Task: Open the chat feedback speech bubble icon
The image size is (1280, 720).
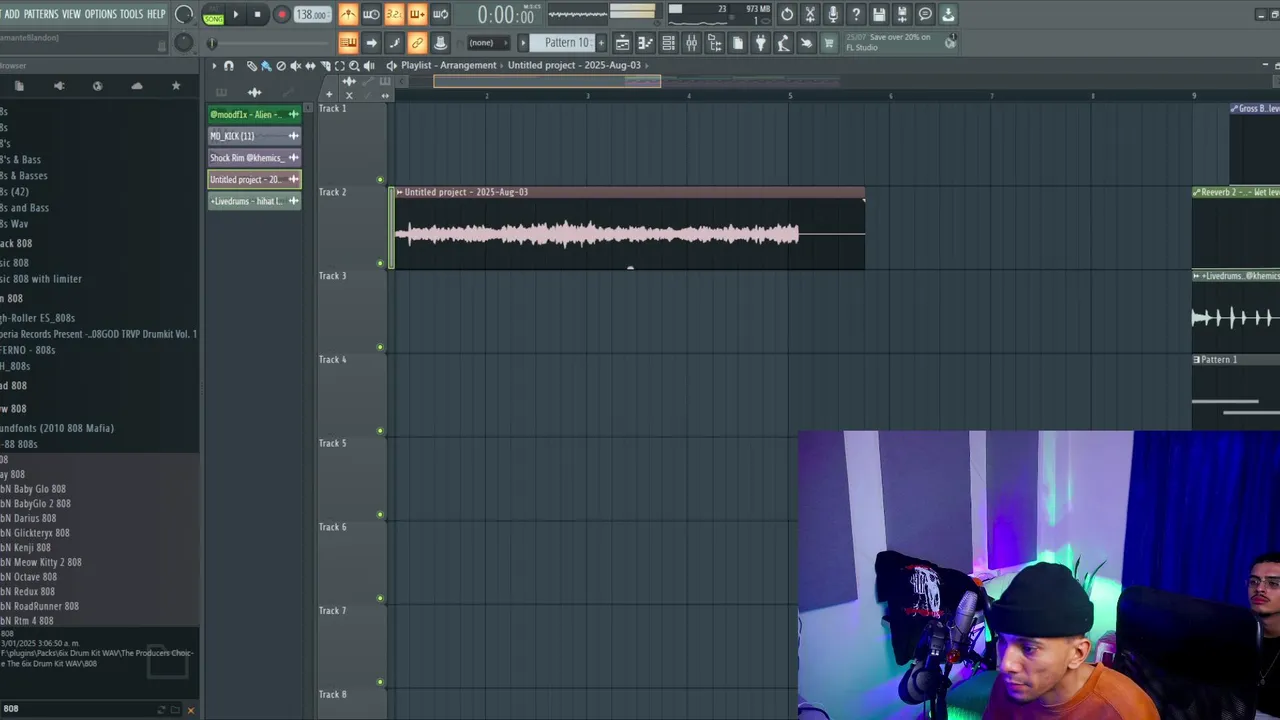Action: (925, 14)
